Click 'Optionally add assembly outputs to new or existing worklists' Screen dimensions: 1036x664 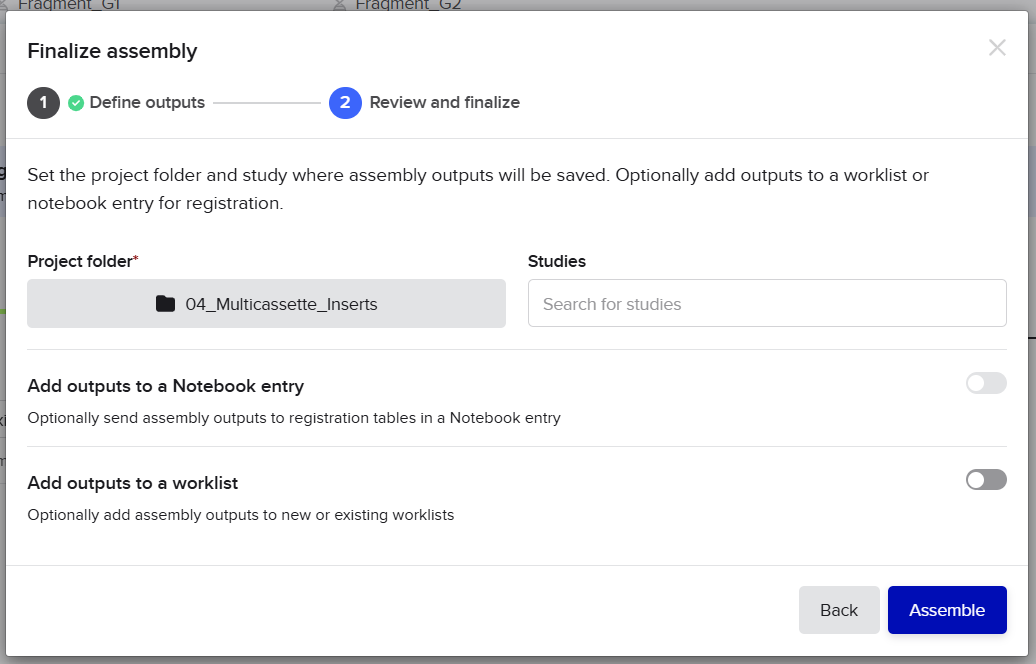(x=240, y=515)
